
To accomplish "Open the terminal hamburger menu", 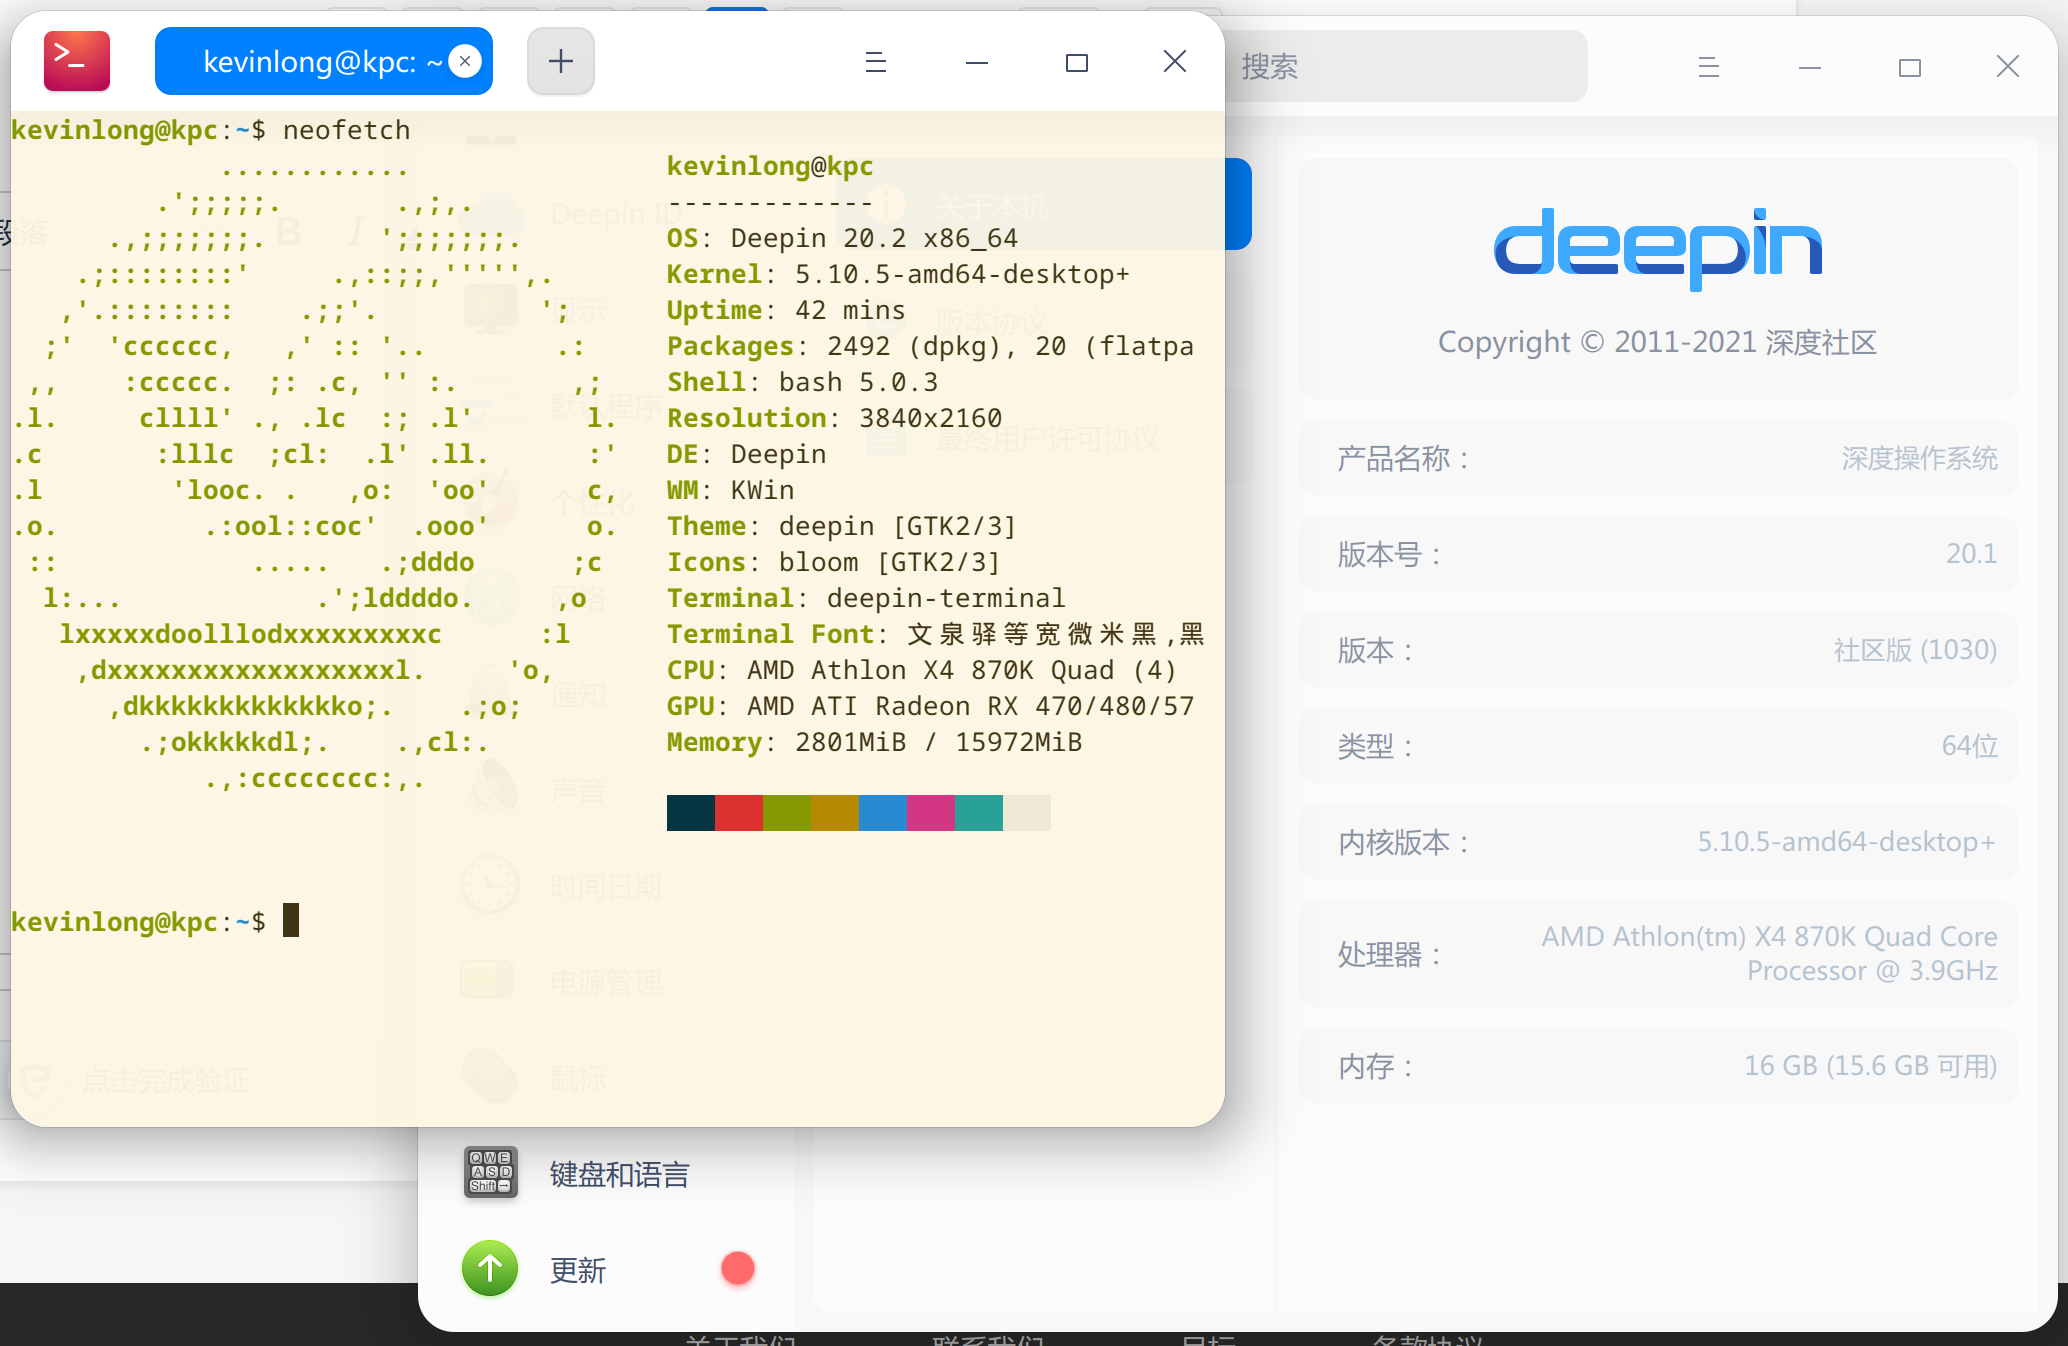I will click(x=875, y=62).
